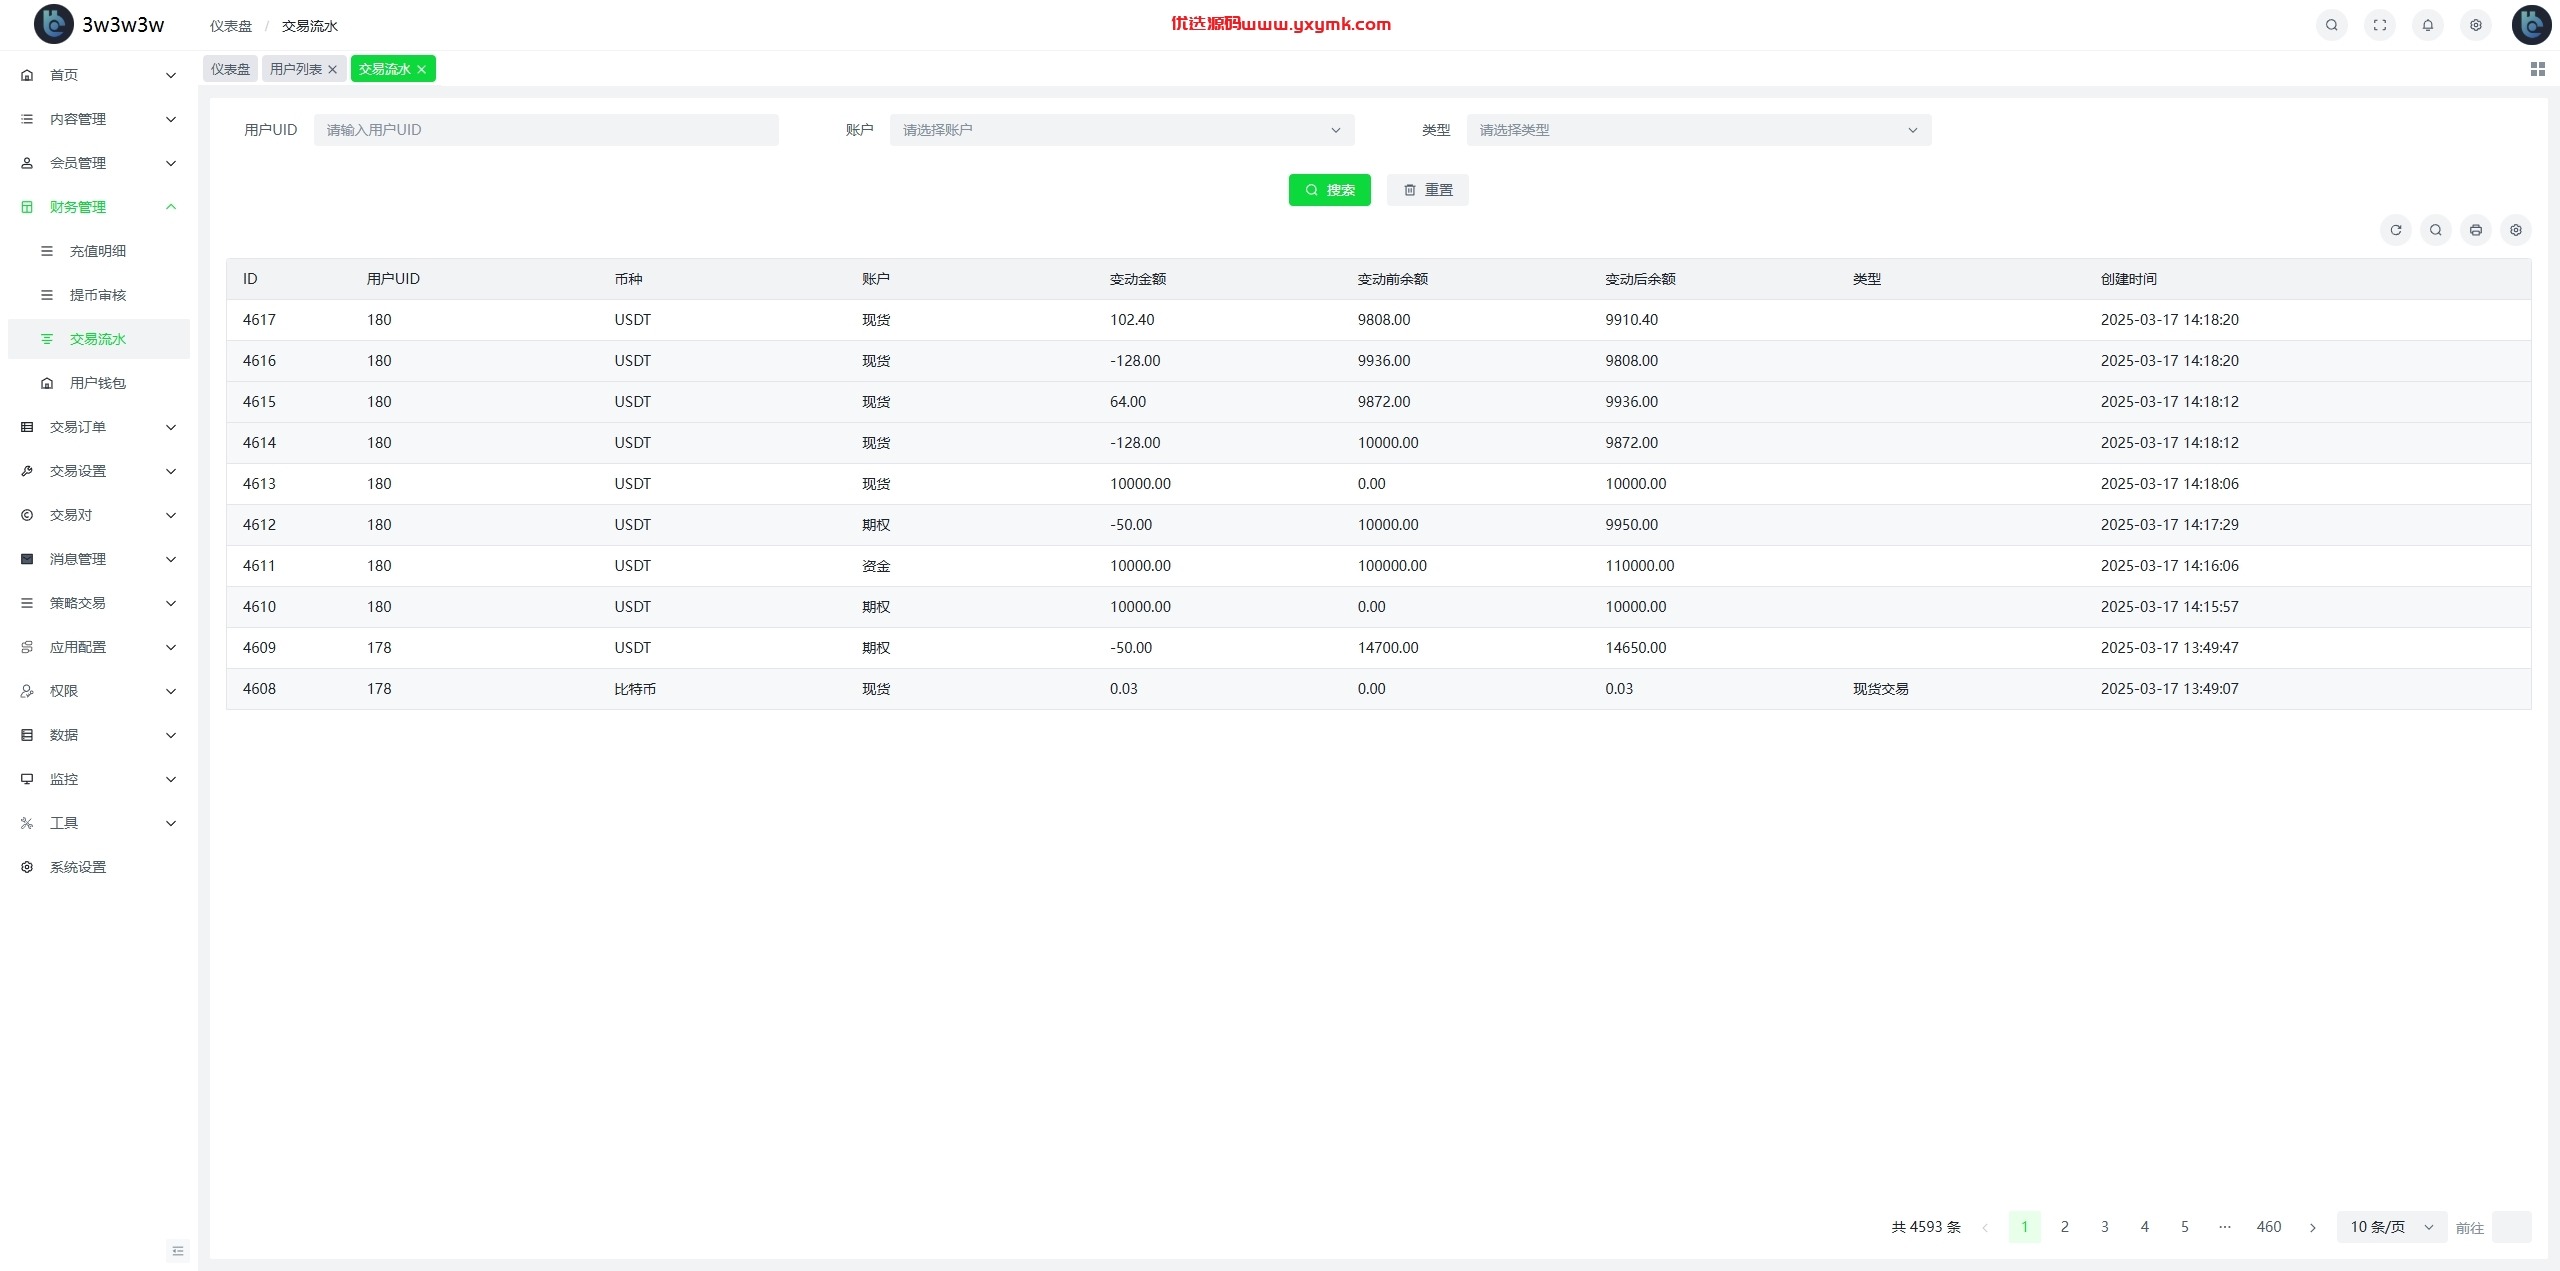Print the table data
This screenshot has height=1271, width=2560.
coord(2475,230)
